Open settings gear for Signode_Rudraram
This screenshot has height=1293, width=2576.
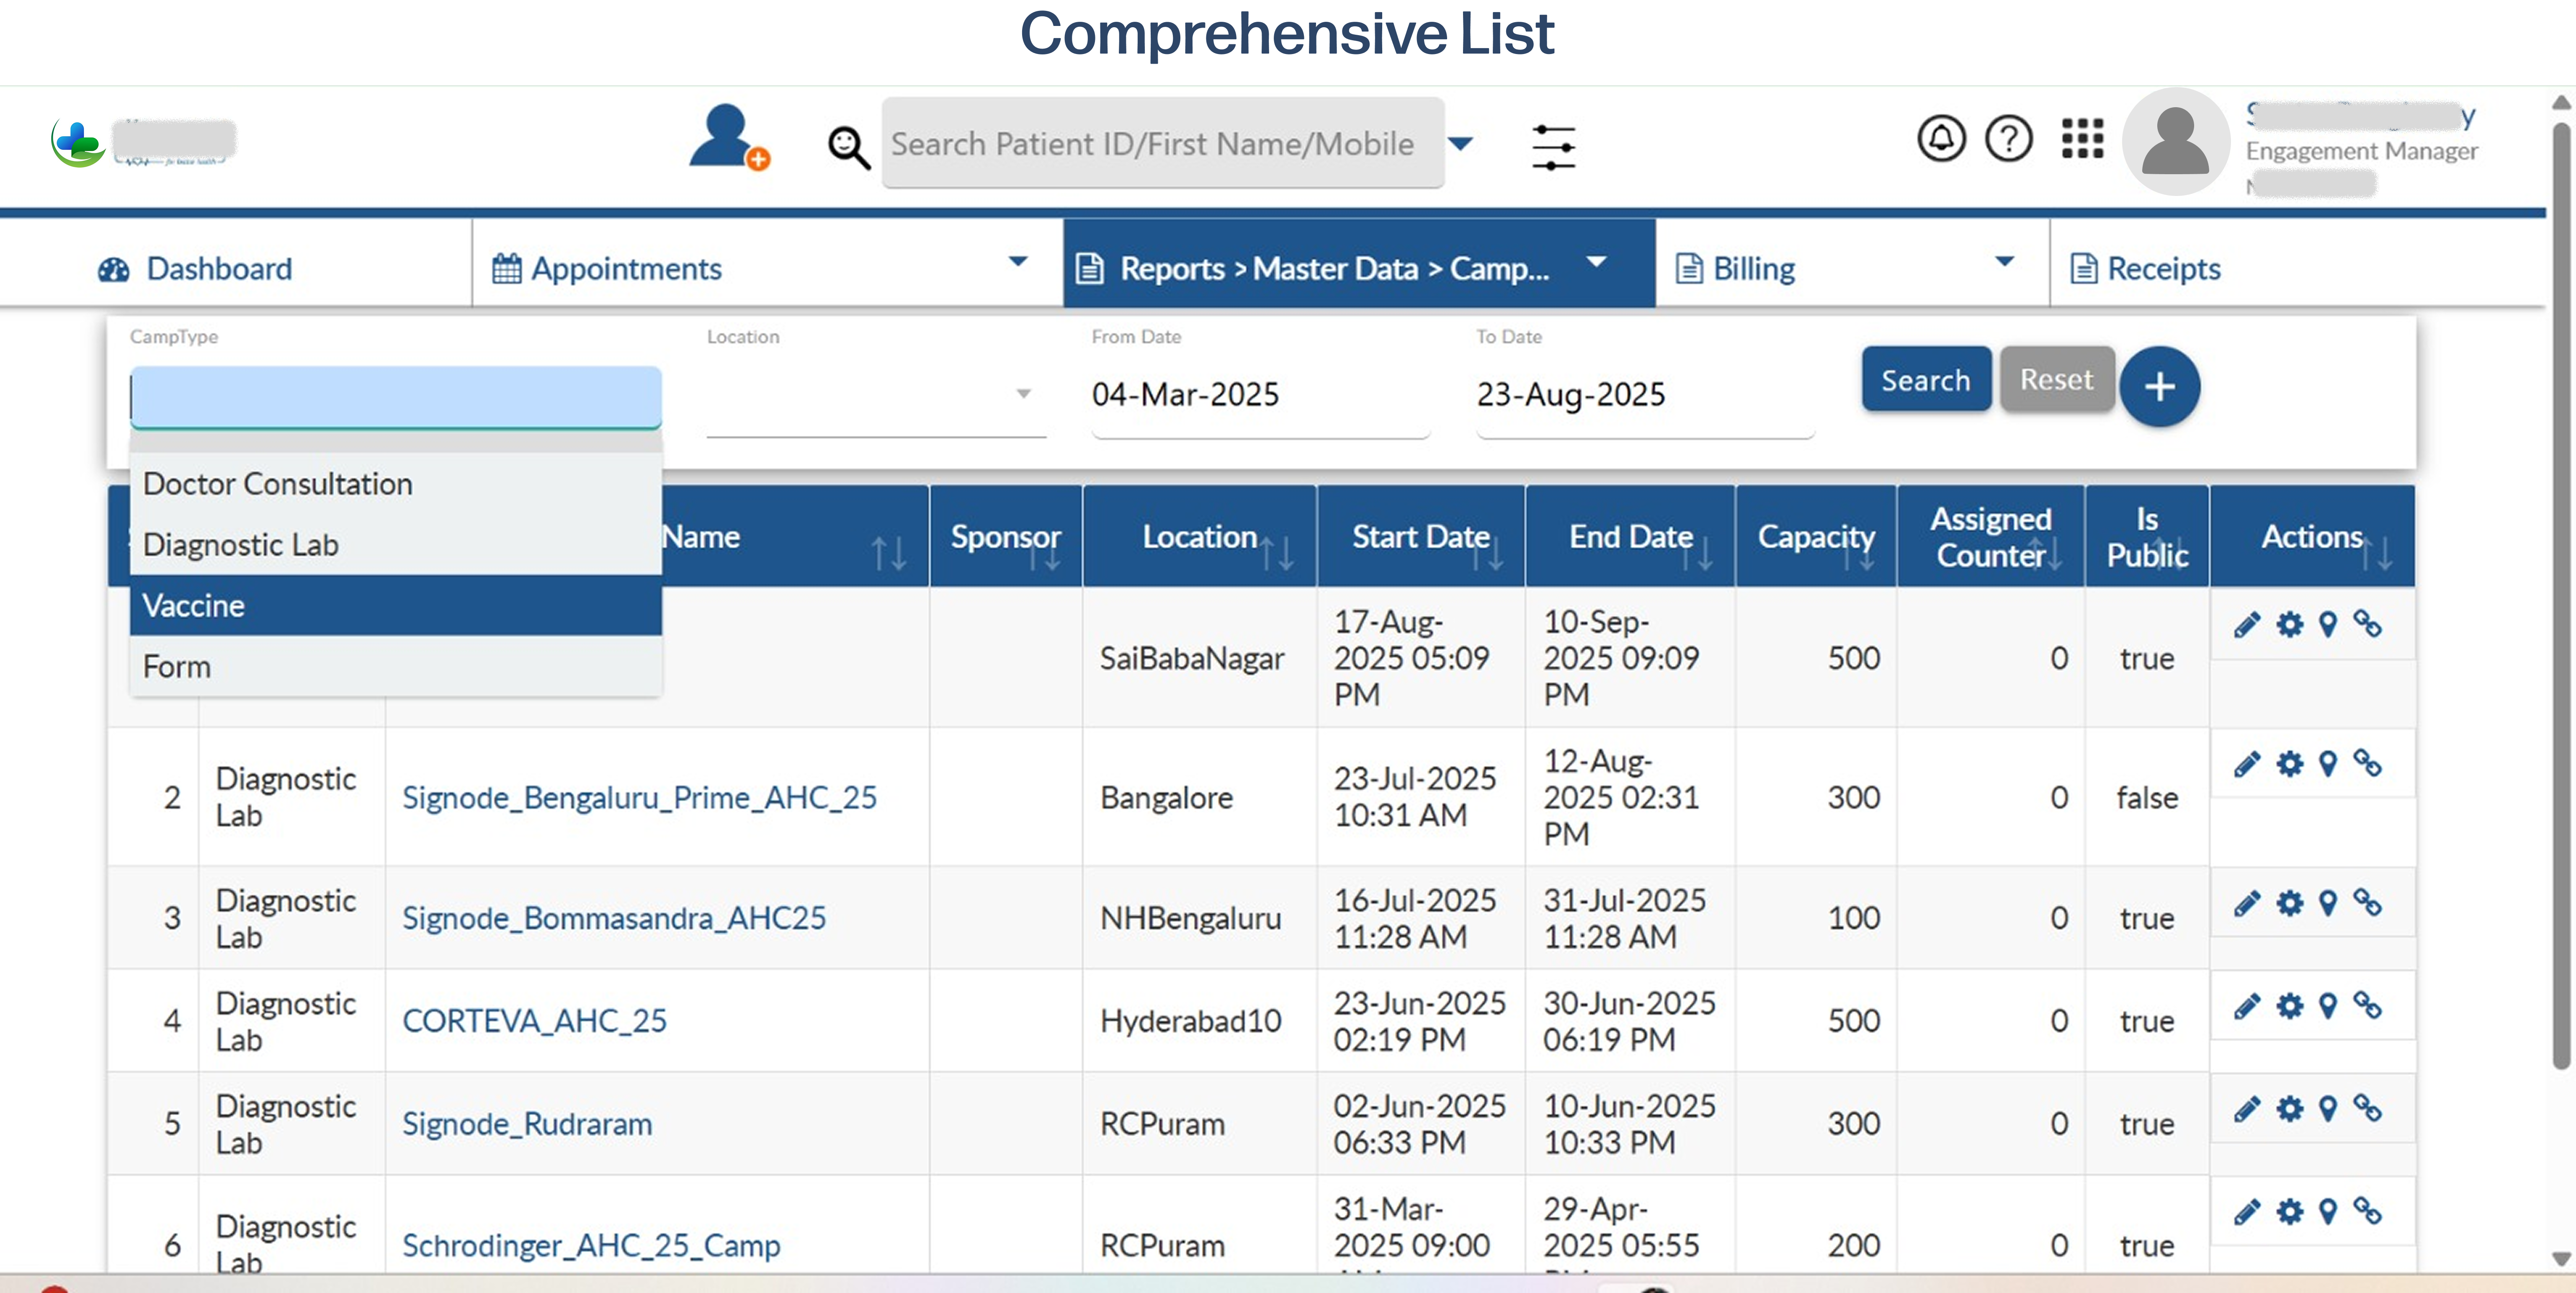2289,1109
